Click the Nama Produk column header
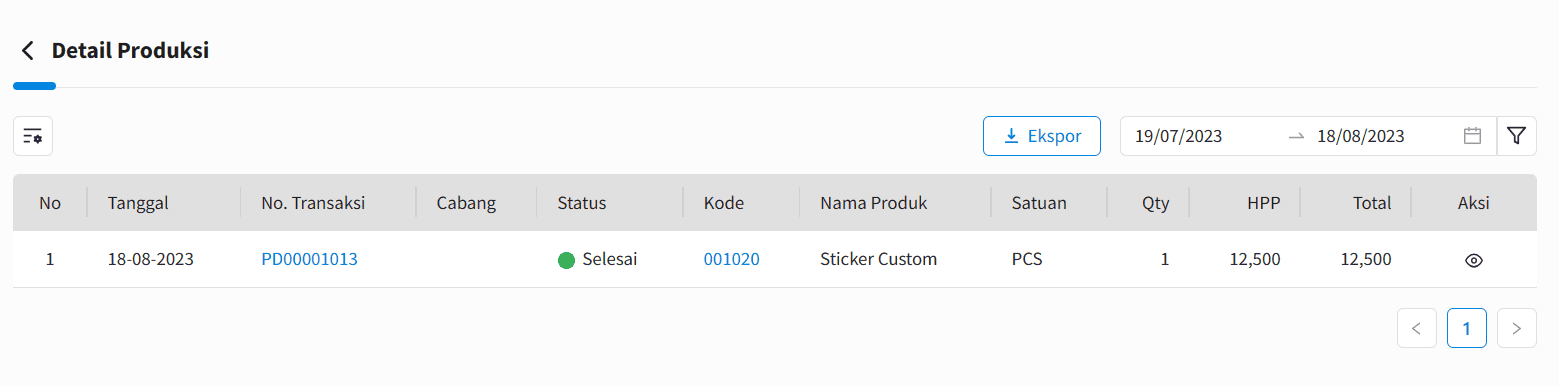The width and height of the screenshot is (1559, 386). click(x=874, y=203)
